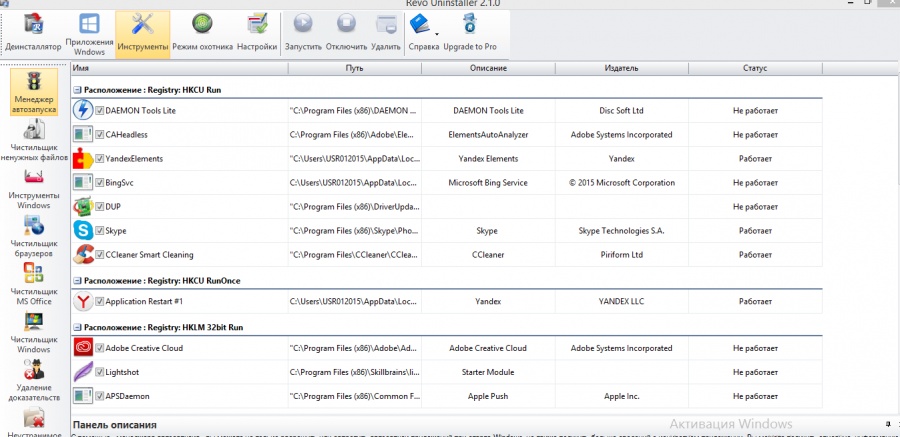Select Менеджер автозапуска in sidebar
The height and width of the screenshot is (437, 900).
tap(34, 92)
